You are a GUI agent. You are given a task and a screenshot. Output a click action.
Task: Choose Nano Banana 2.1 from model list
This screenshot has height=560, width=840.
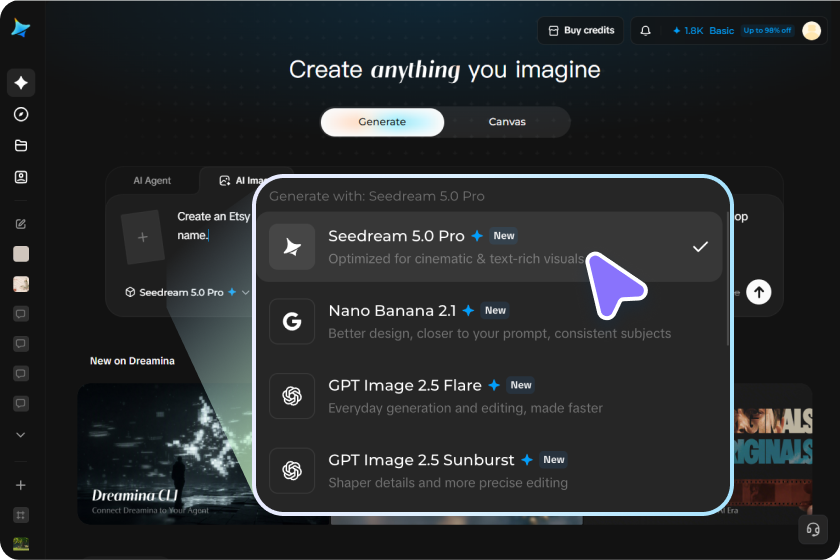tap(490, 321)
